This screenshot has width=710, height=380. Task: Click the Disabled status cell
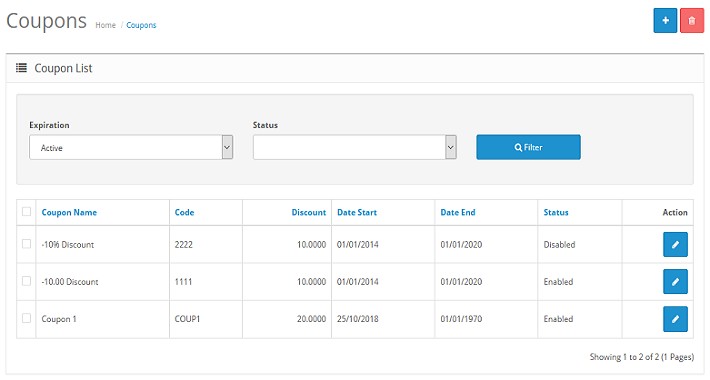pyautogui.click(x=559, y=245)
